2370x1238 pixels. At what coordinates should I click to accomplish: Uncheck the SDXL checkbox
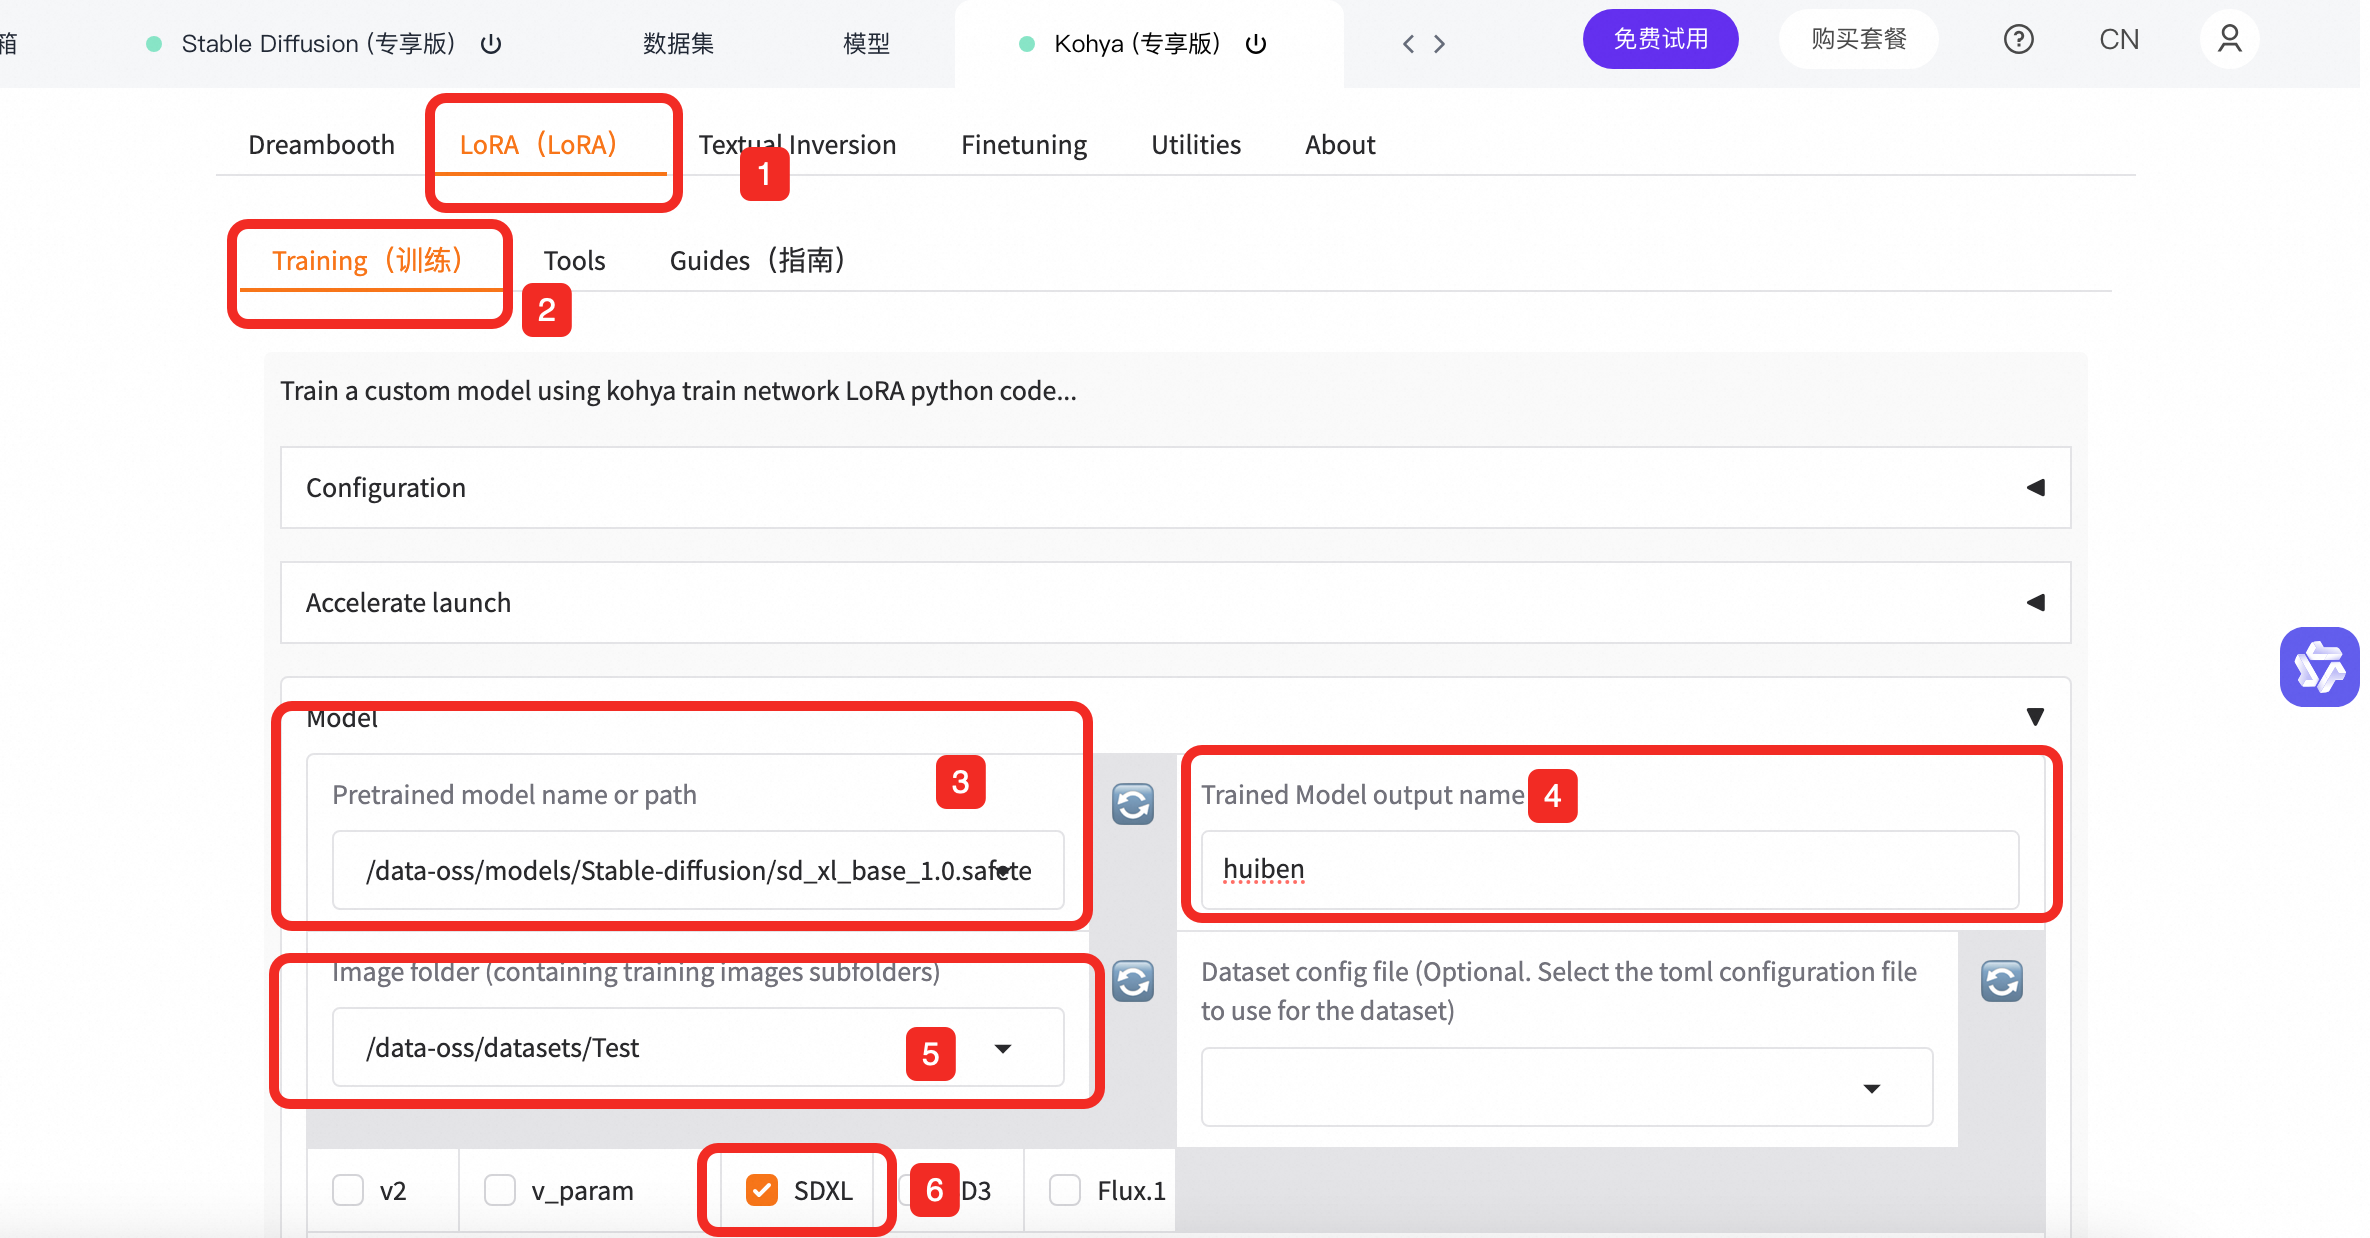[x=762, y=1190]
